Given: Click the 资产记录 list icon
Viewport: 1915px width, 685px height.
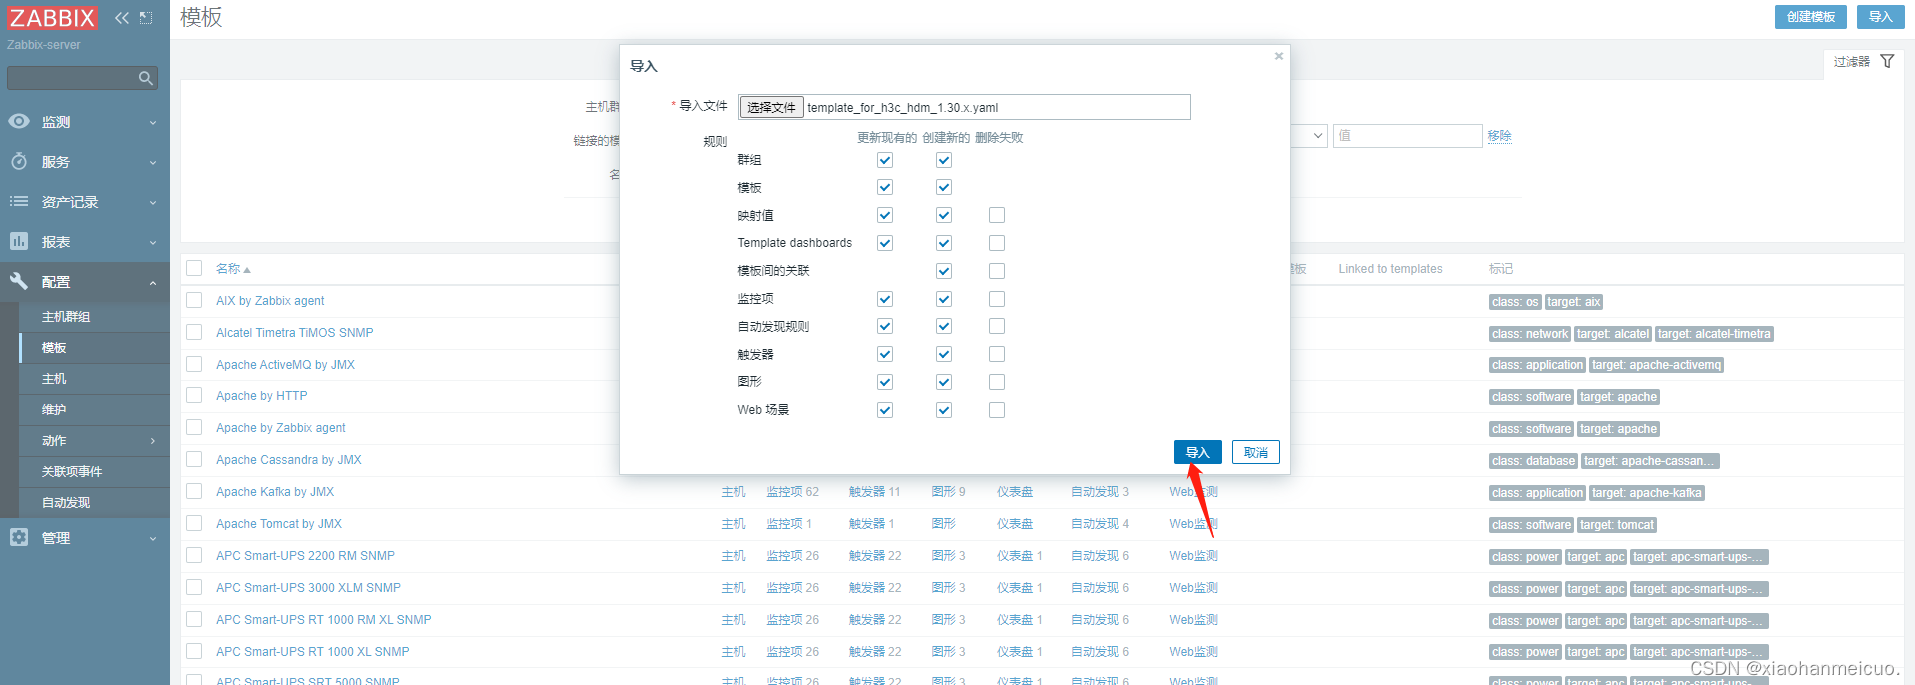Looking at the screenshot, I should tap(19, 201).
